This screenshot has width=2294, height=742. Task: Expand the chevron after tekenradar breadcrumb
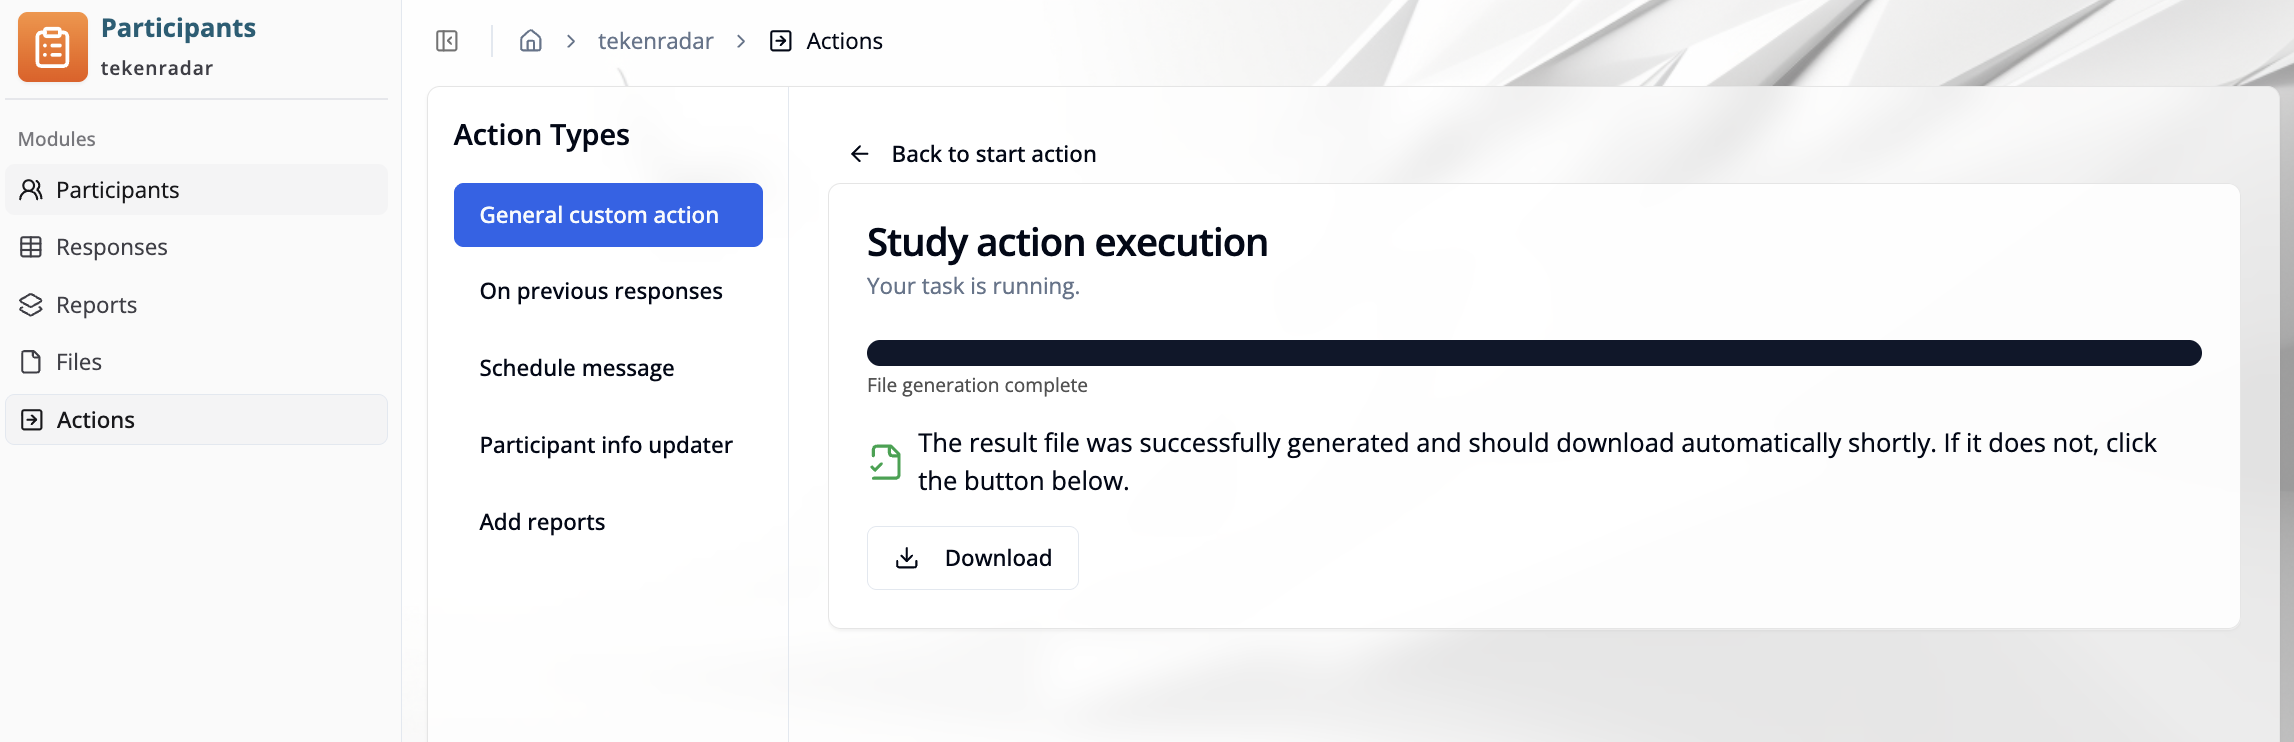pyautogui.click(x=740, y=40)
